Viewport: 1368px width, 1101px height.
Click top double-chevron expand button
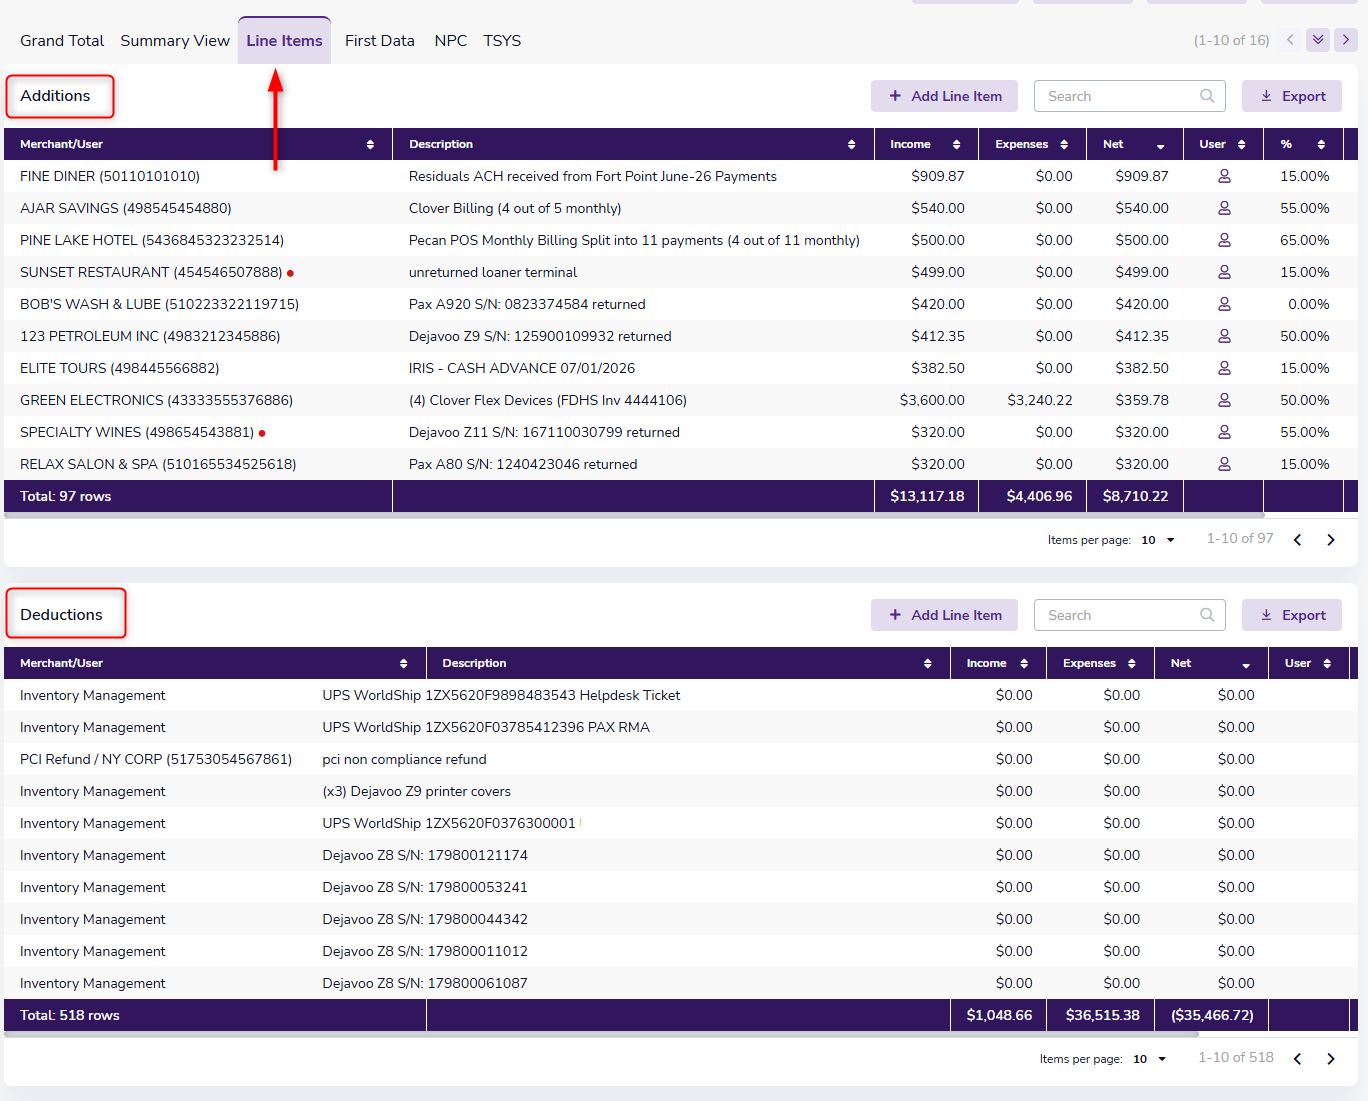1318,40
